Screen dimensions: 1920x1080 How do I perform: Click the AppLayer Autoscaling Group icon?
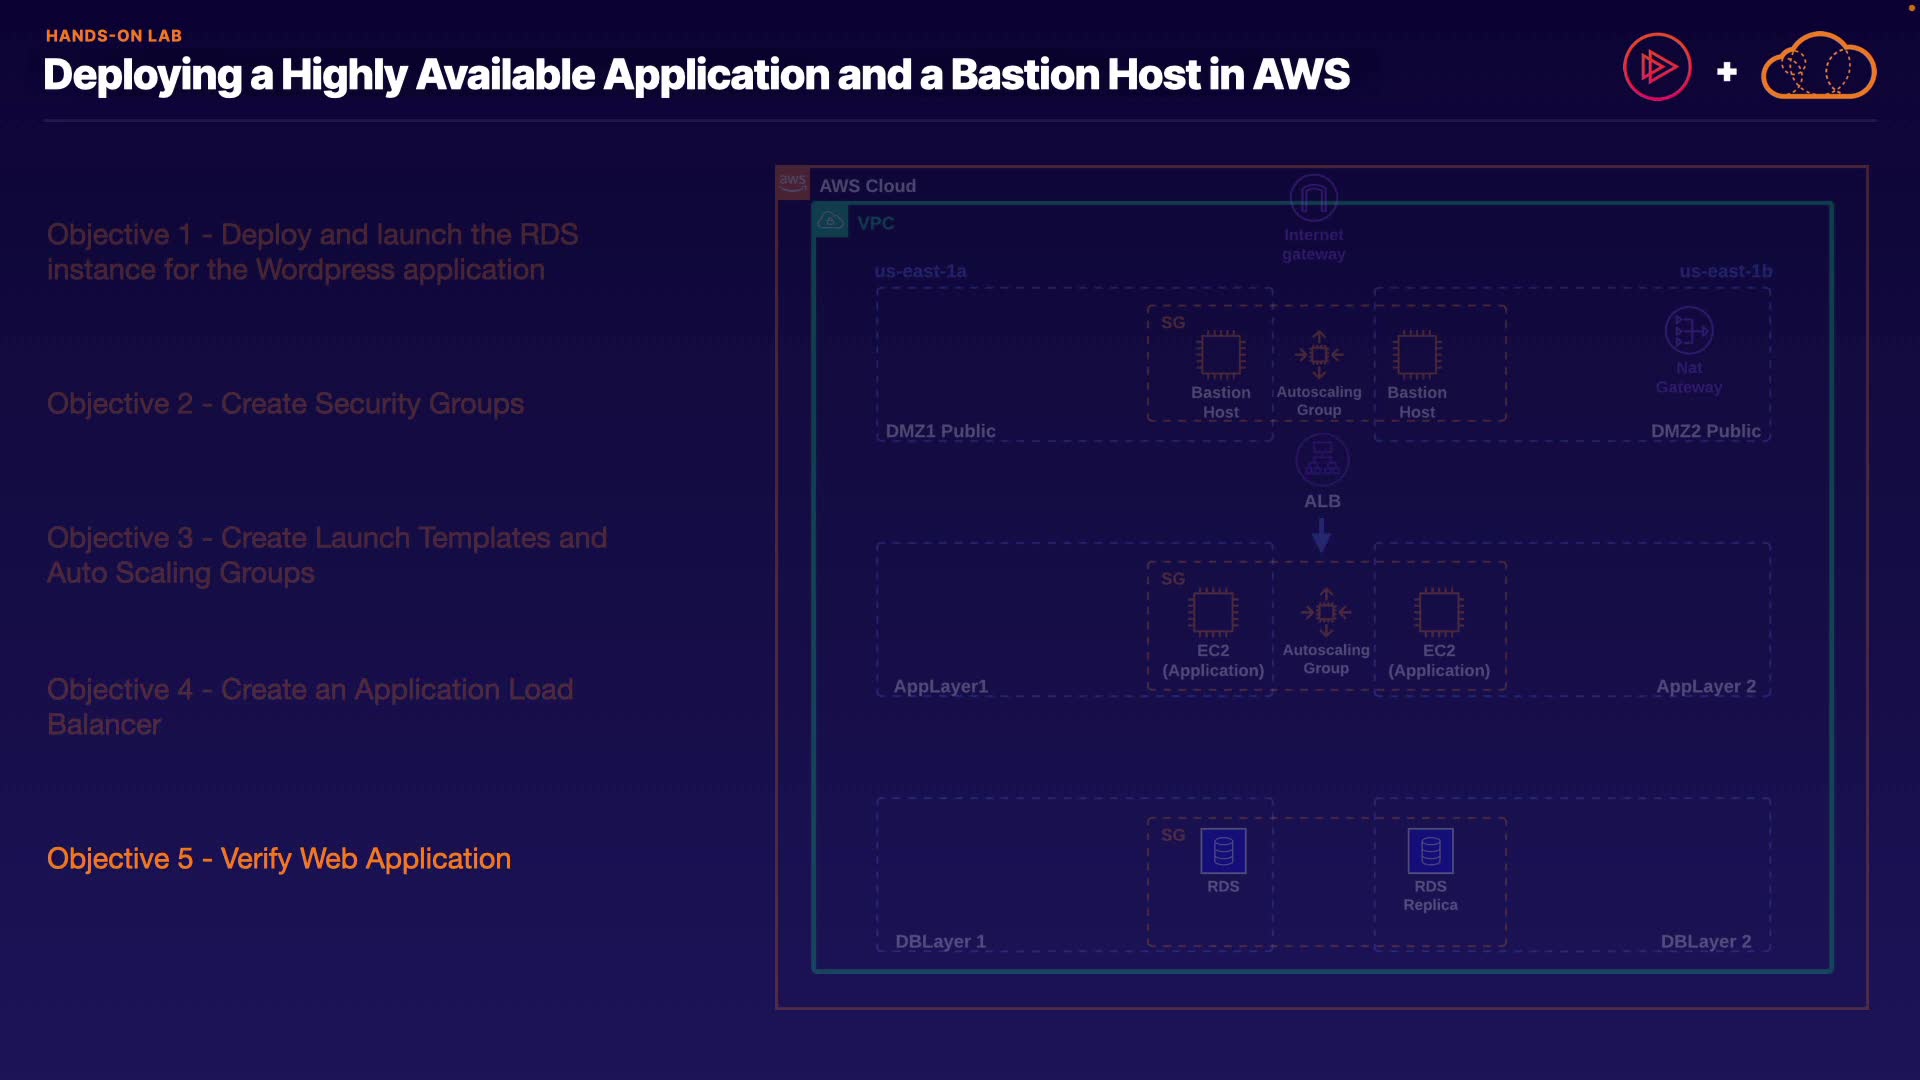pyautogui.click(x=1326, y=612)
